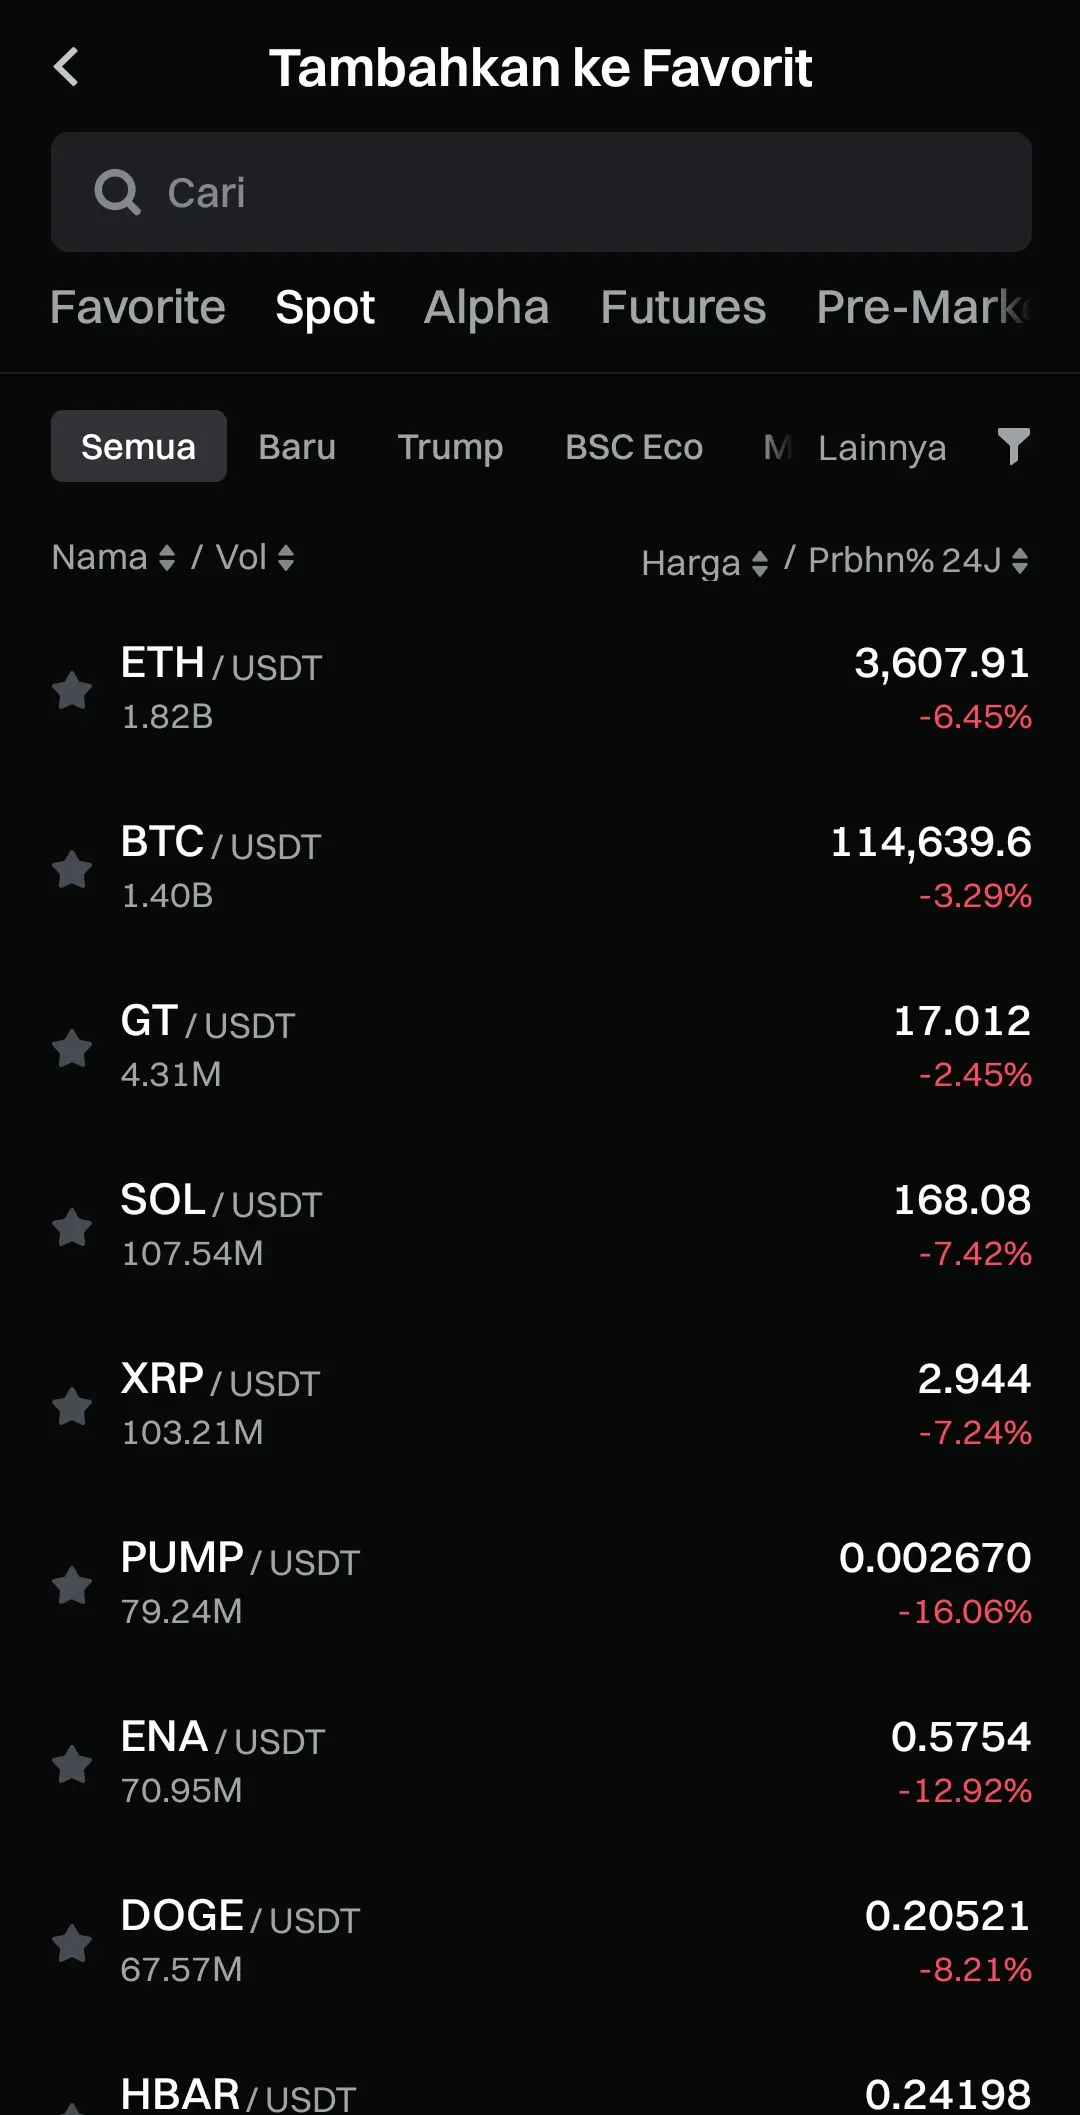Screen dimensions: 1080x2115
Task: Tap the back arrow icon
Action: [x=66, y=68]
